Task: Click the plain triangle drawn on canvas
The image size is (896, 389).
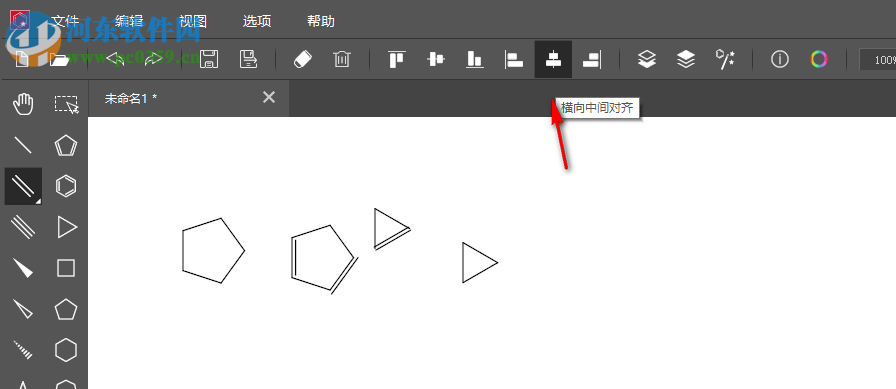Action: point(479,263)
